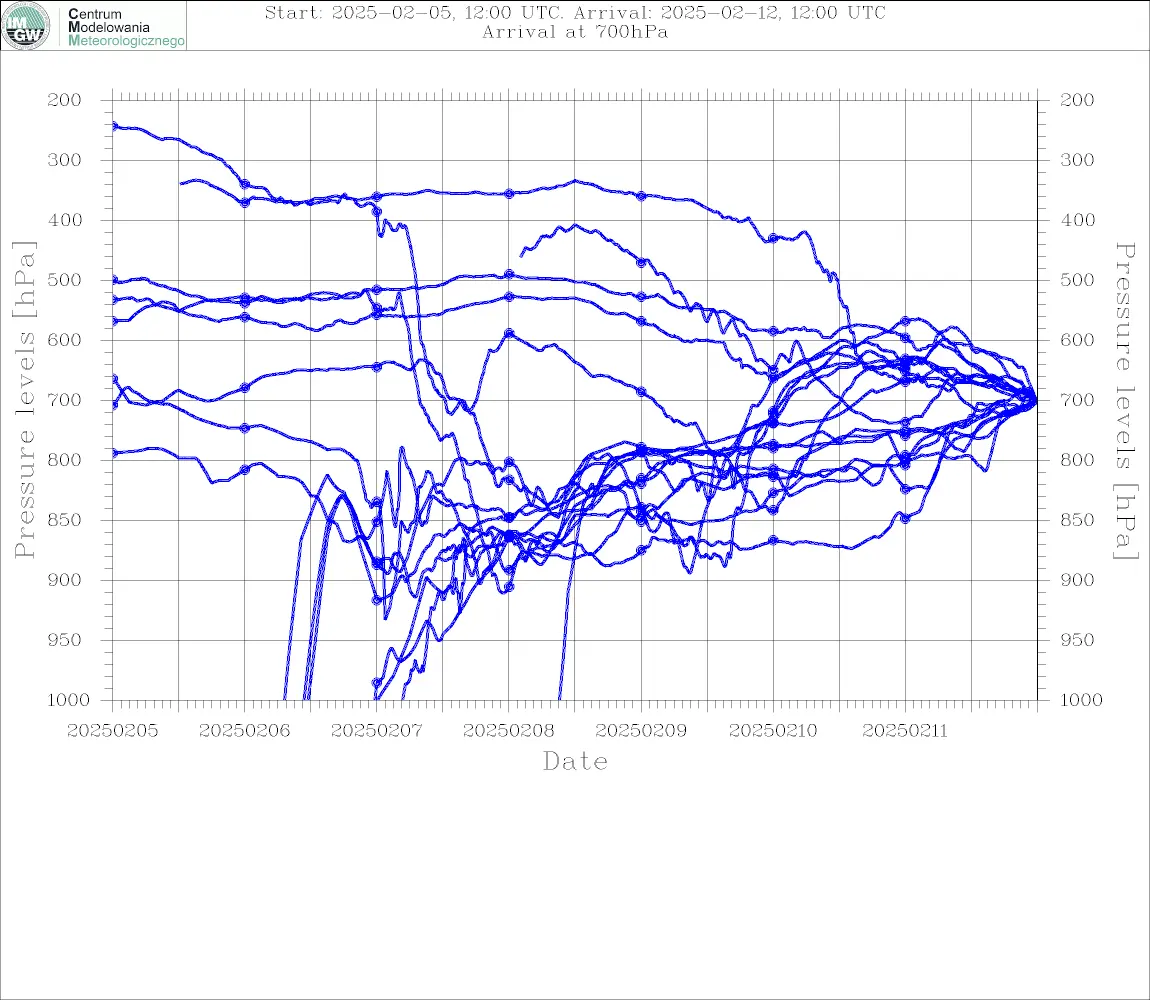Click the x-axis date label 20250206
The width and height of the screenshot is (1150, 1000).
[244, 731]
